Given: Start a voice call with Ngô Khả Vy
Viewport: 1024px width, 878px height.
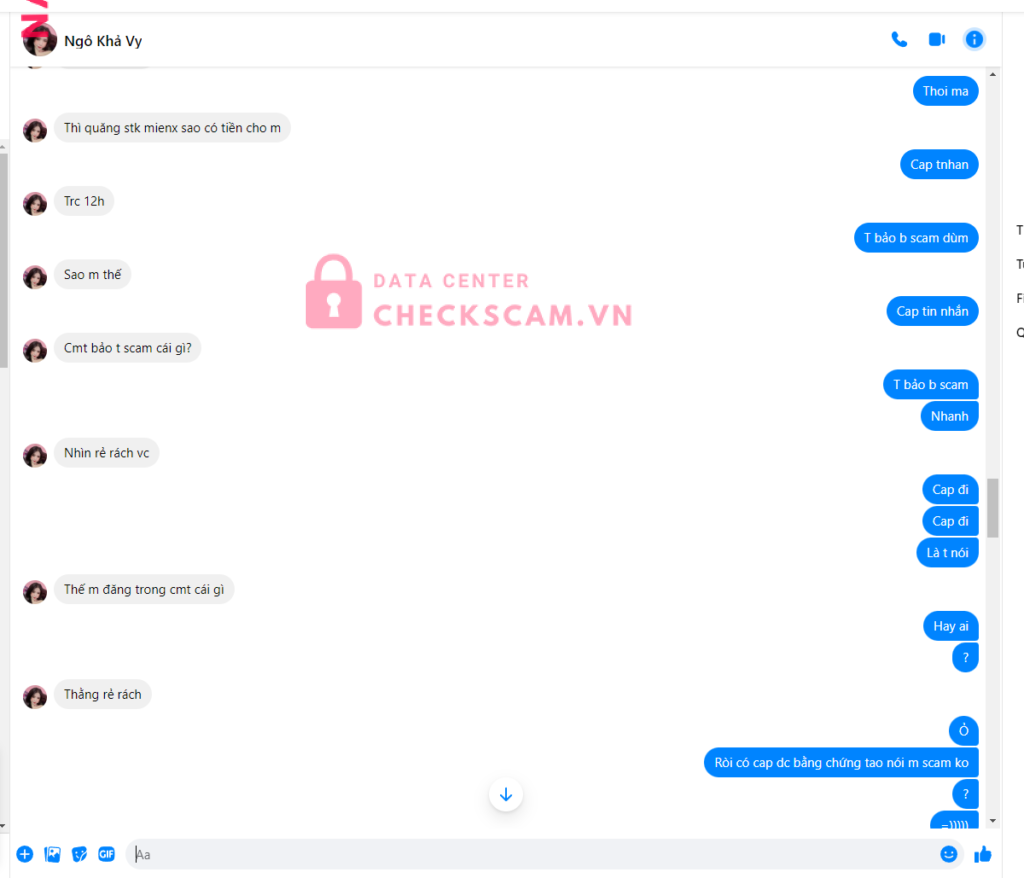Looking at the screenshot, I should 899,40.
